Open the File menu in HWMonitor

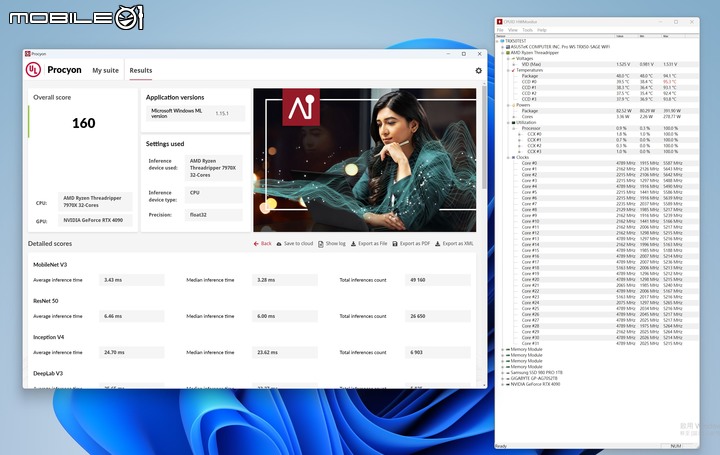click(x=500, y=30)
